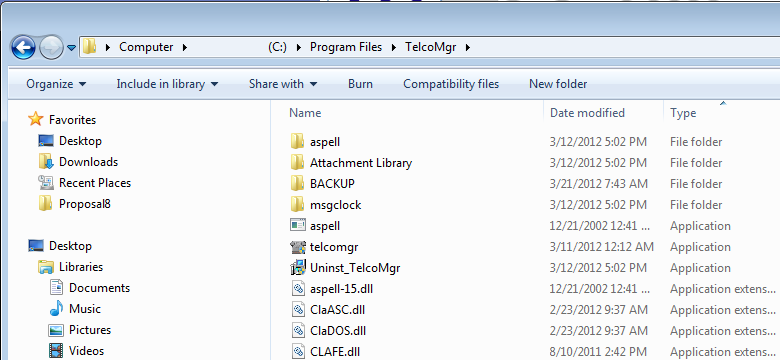
Task: Expand the arrow after TelcoMgr in breadcrumb
Action: [467, 48]
